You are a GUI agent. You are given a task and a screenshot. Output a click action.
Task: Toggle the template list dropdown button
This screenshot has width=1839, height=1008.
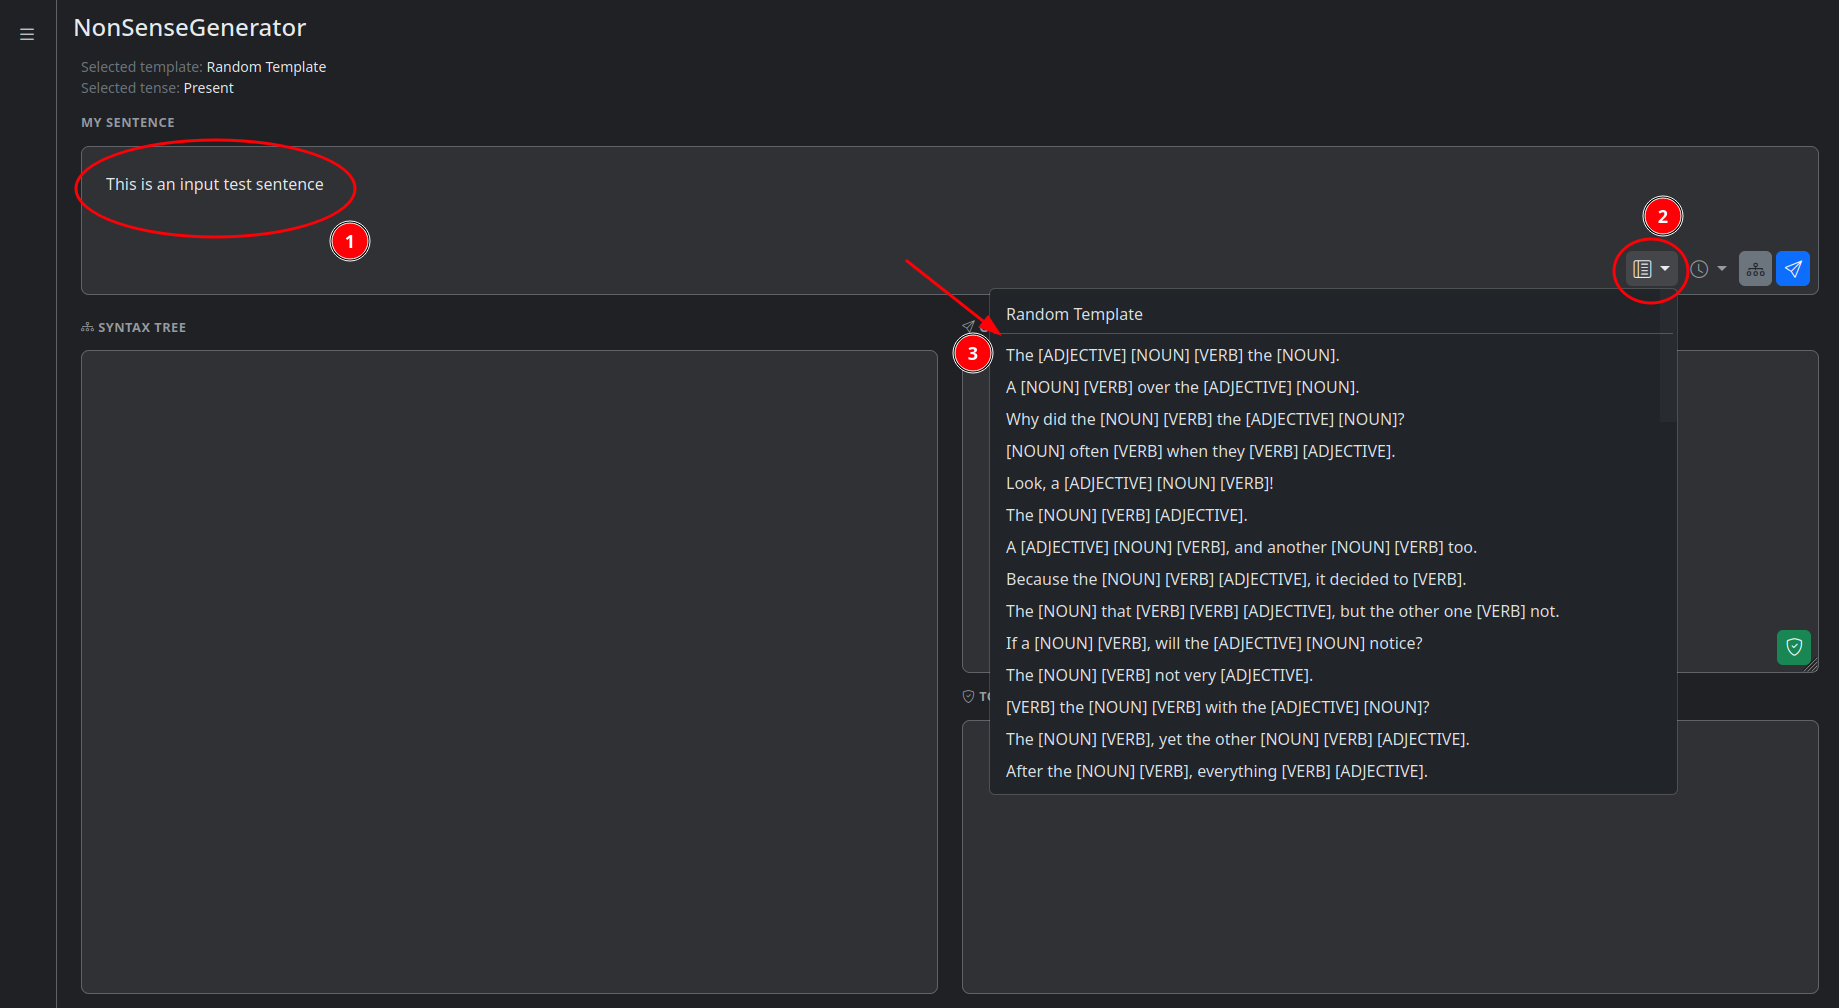[1651, 269]
